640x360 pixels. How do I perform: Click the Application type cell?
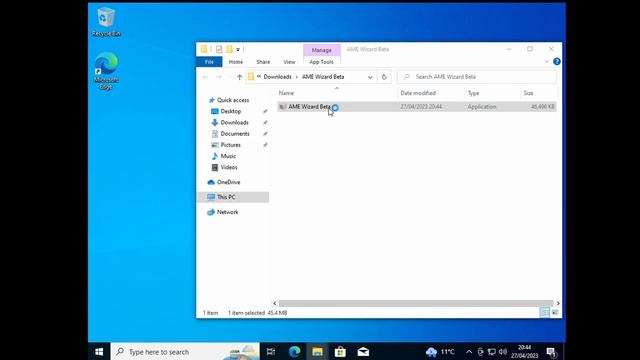pyautogui.click(x=482, y=107)
